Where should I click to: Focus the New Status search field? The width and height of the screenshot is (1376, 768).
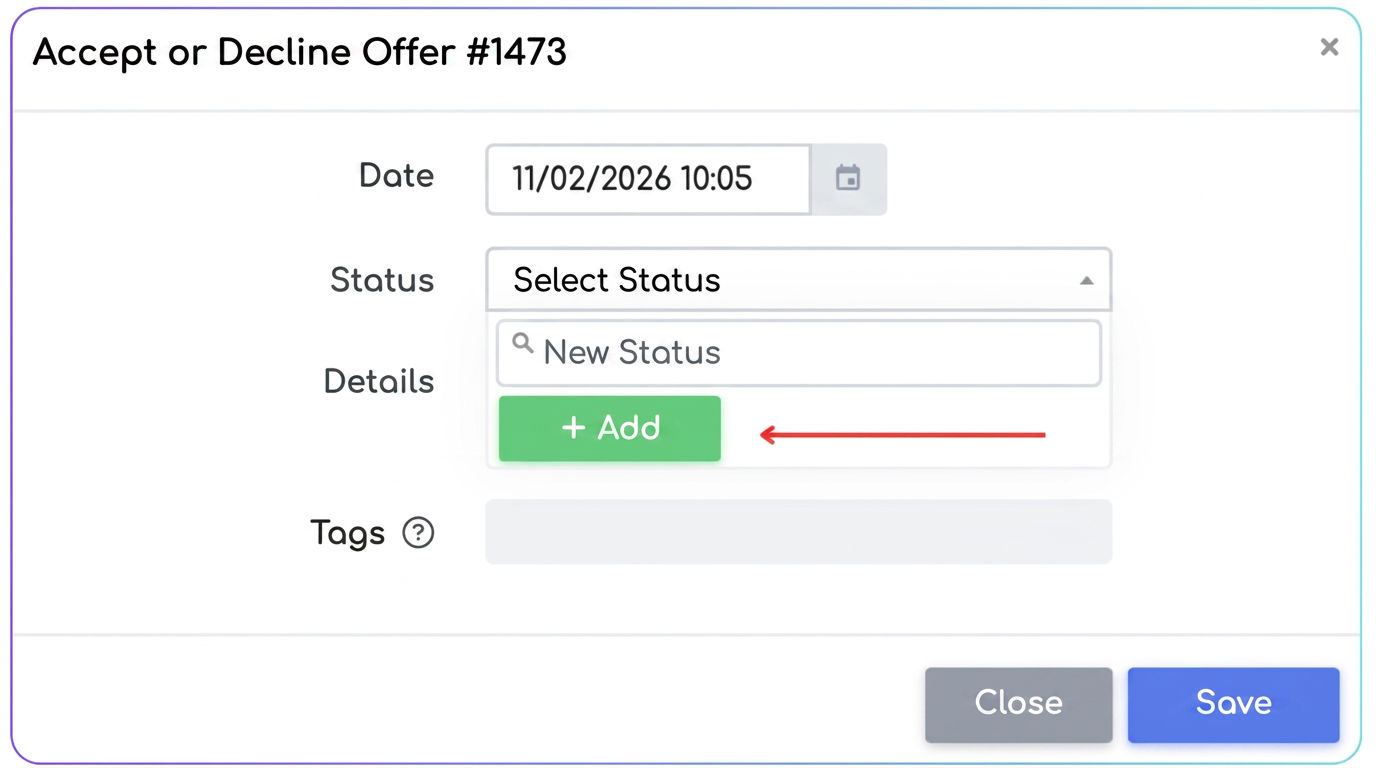tap(799, 353)
